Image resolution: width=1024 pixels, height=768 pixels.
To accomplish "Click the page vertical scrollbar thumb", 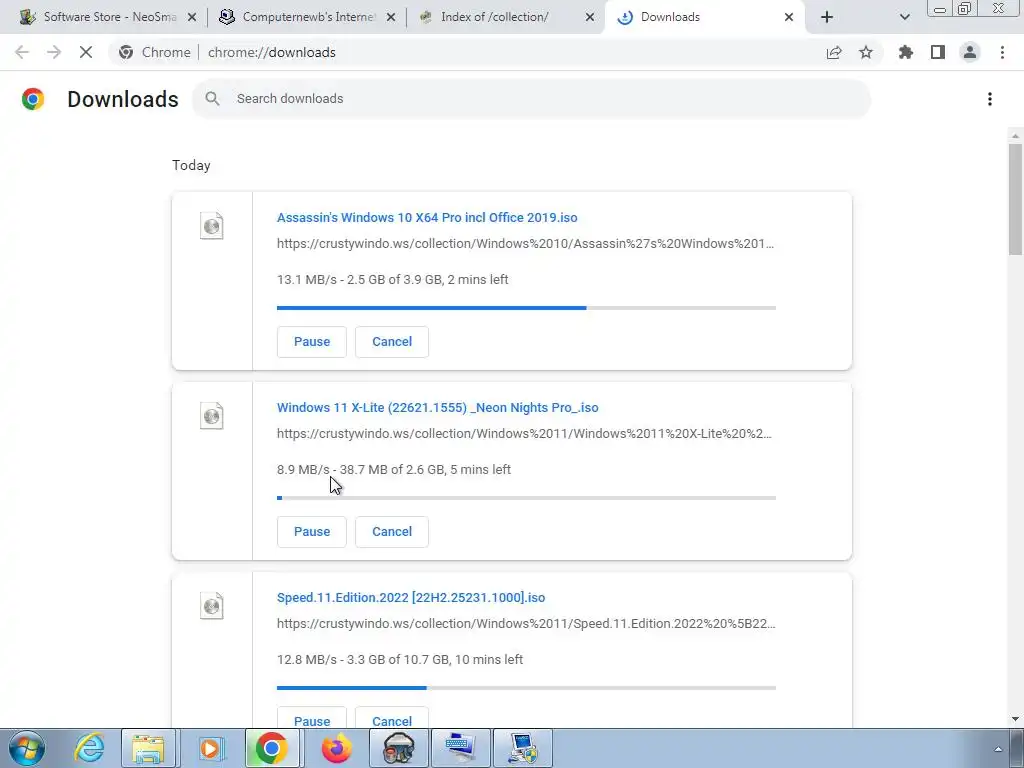I will 1015,199.
